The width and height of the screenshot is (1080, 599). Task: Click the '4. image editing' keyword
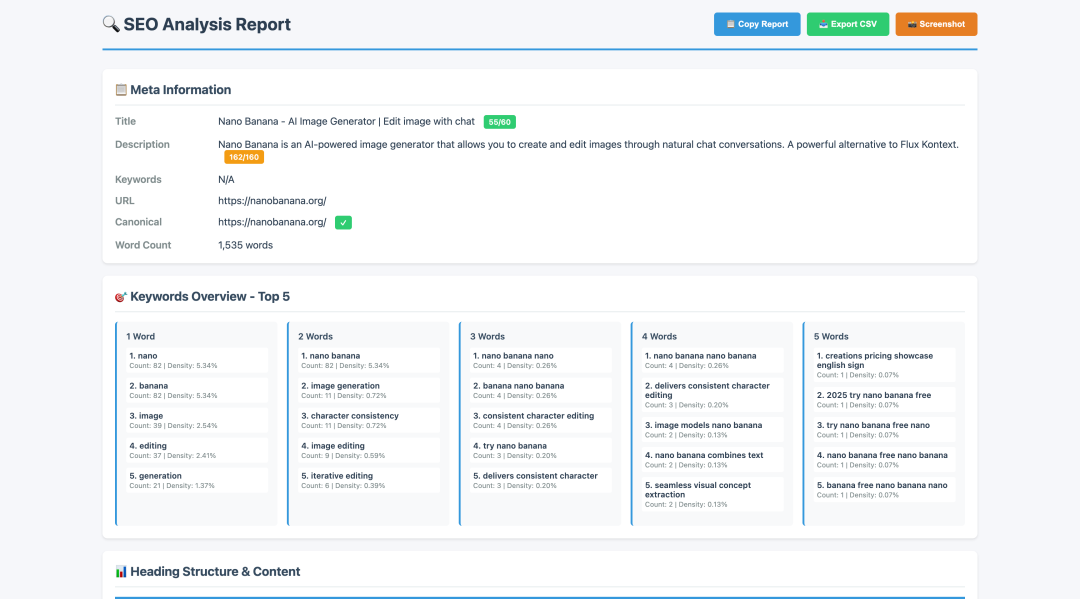pyautogui.click(x=368, y=450)
